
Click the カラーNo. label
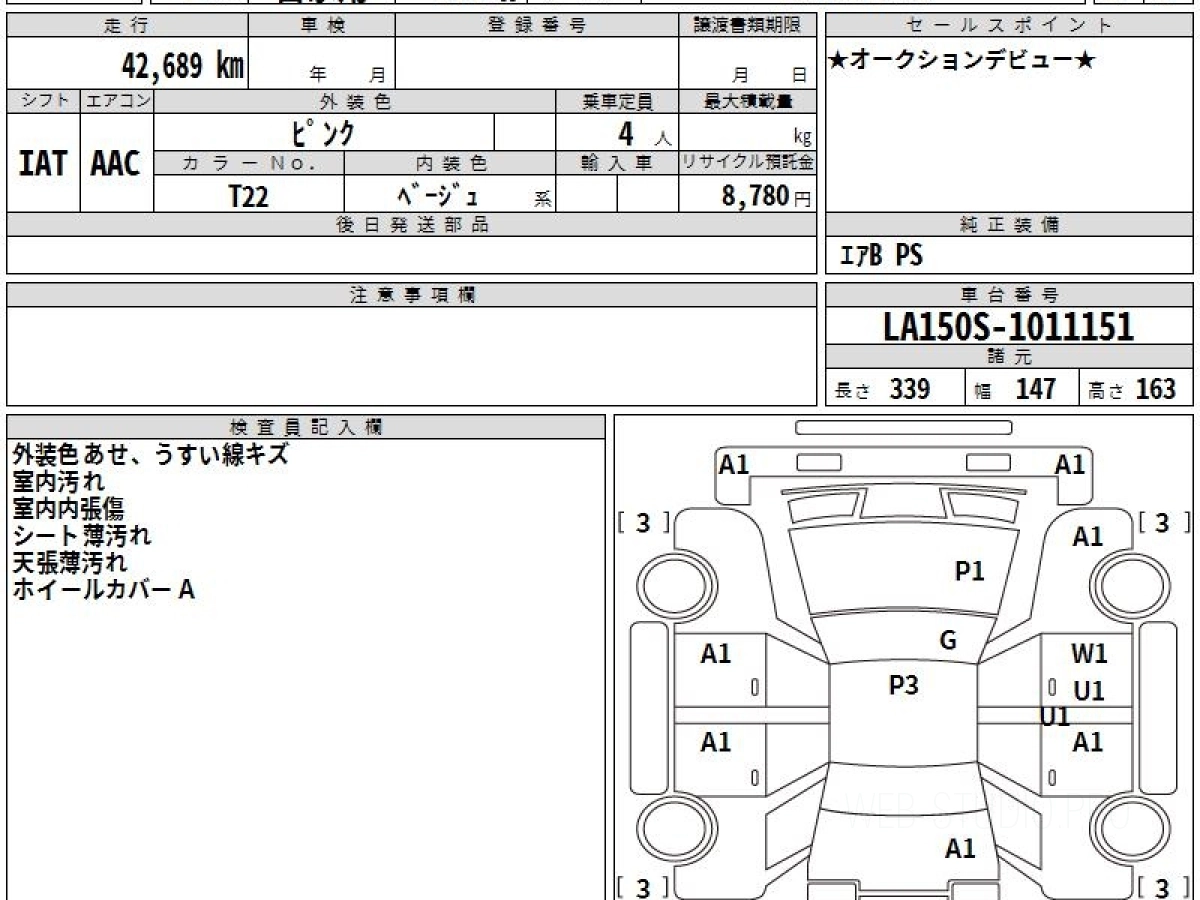(x=249, y=163)
